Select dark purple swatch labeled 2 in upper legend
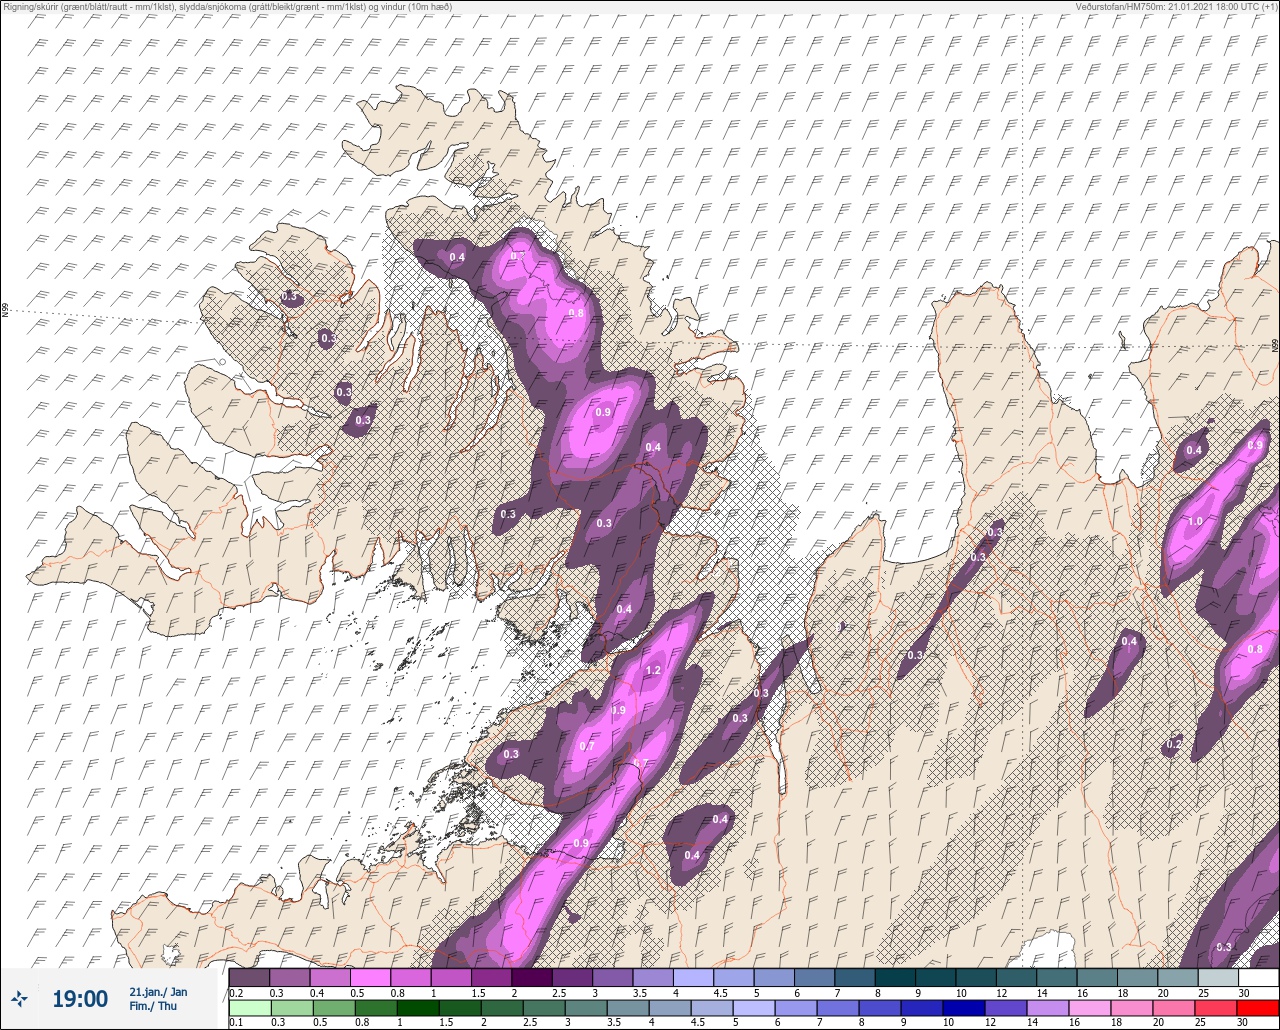1280x1030 pixels. click(x=531, y=977)
